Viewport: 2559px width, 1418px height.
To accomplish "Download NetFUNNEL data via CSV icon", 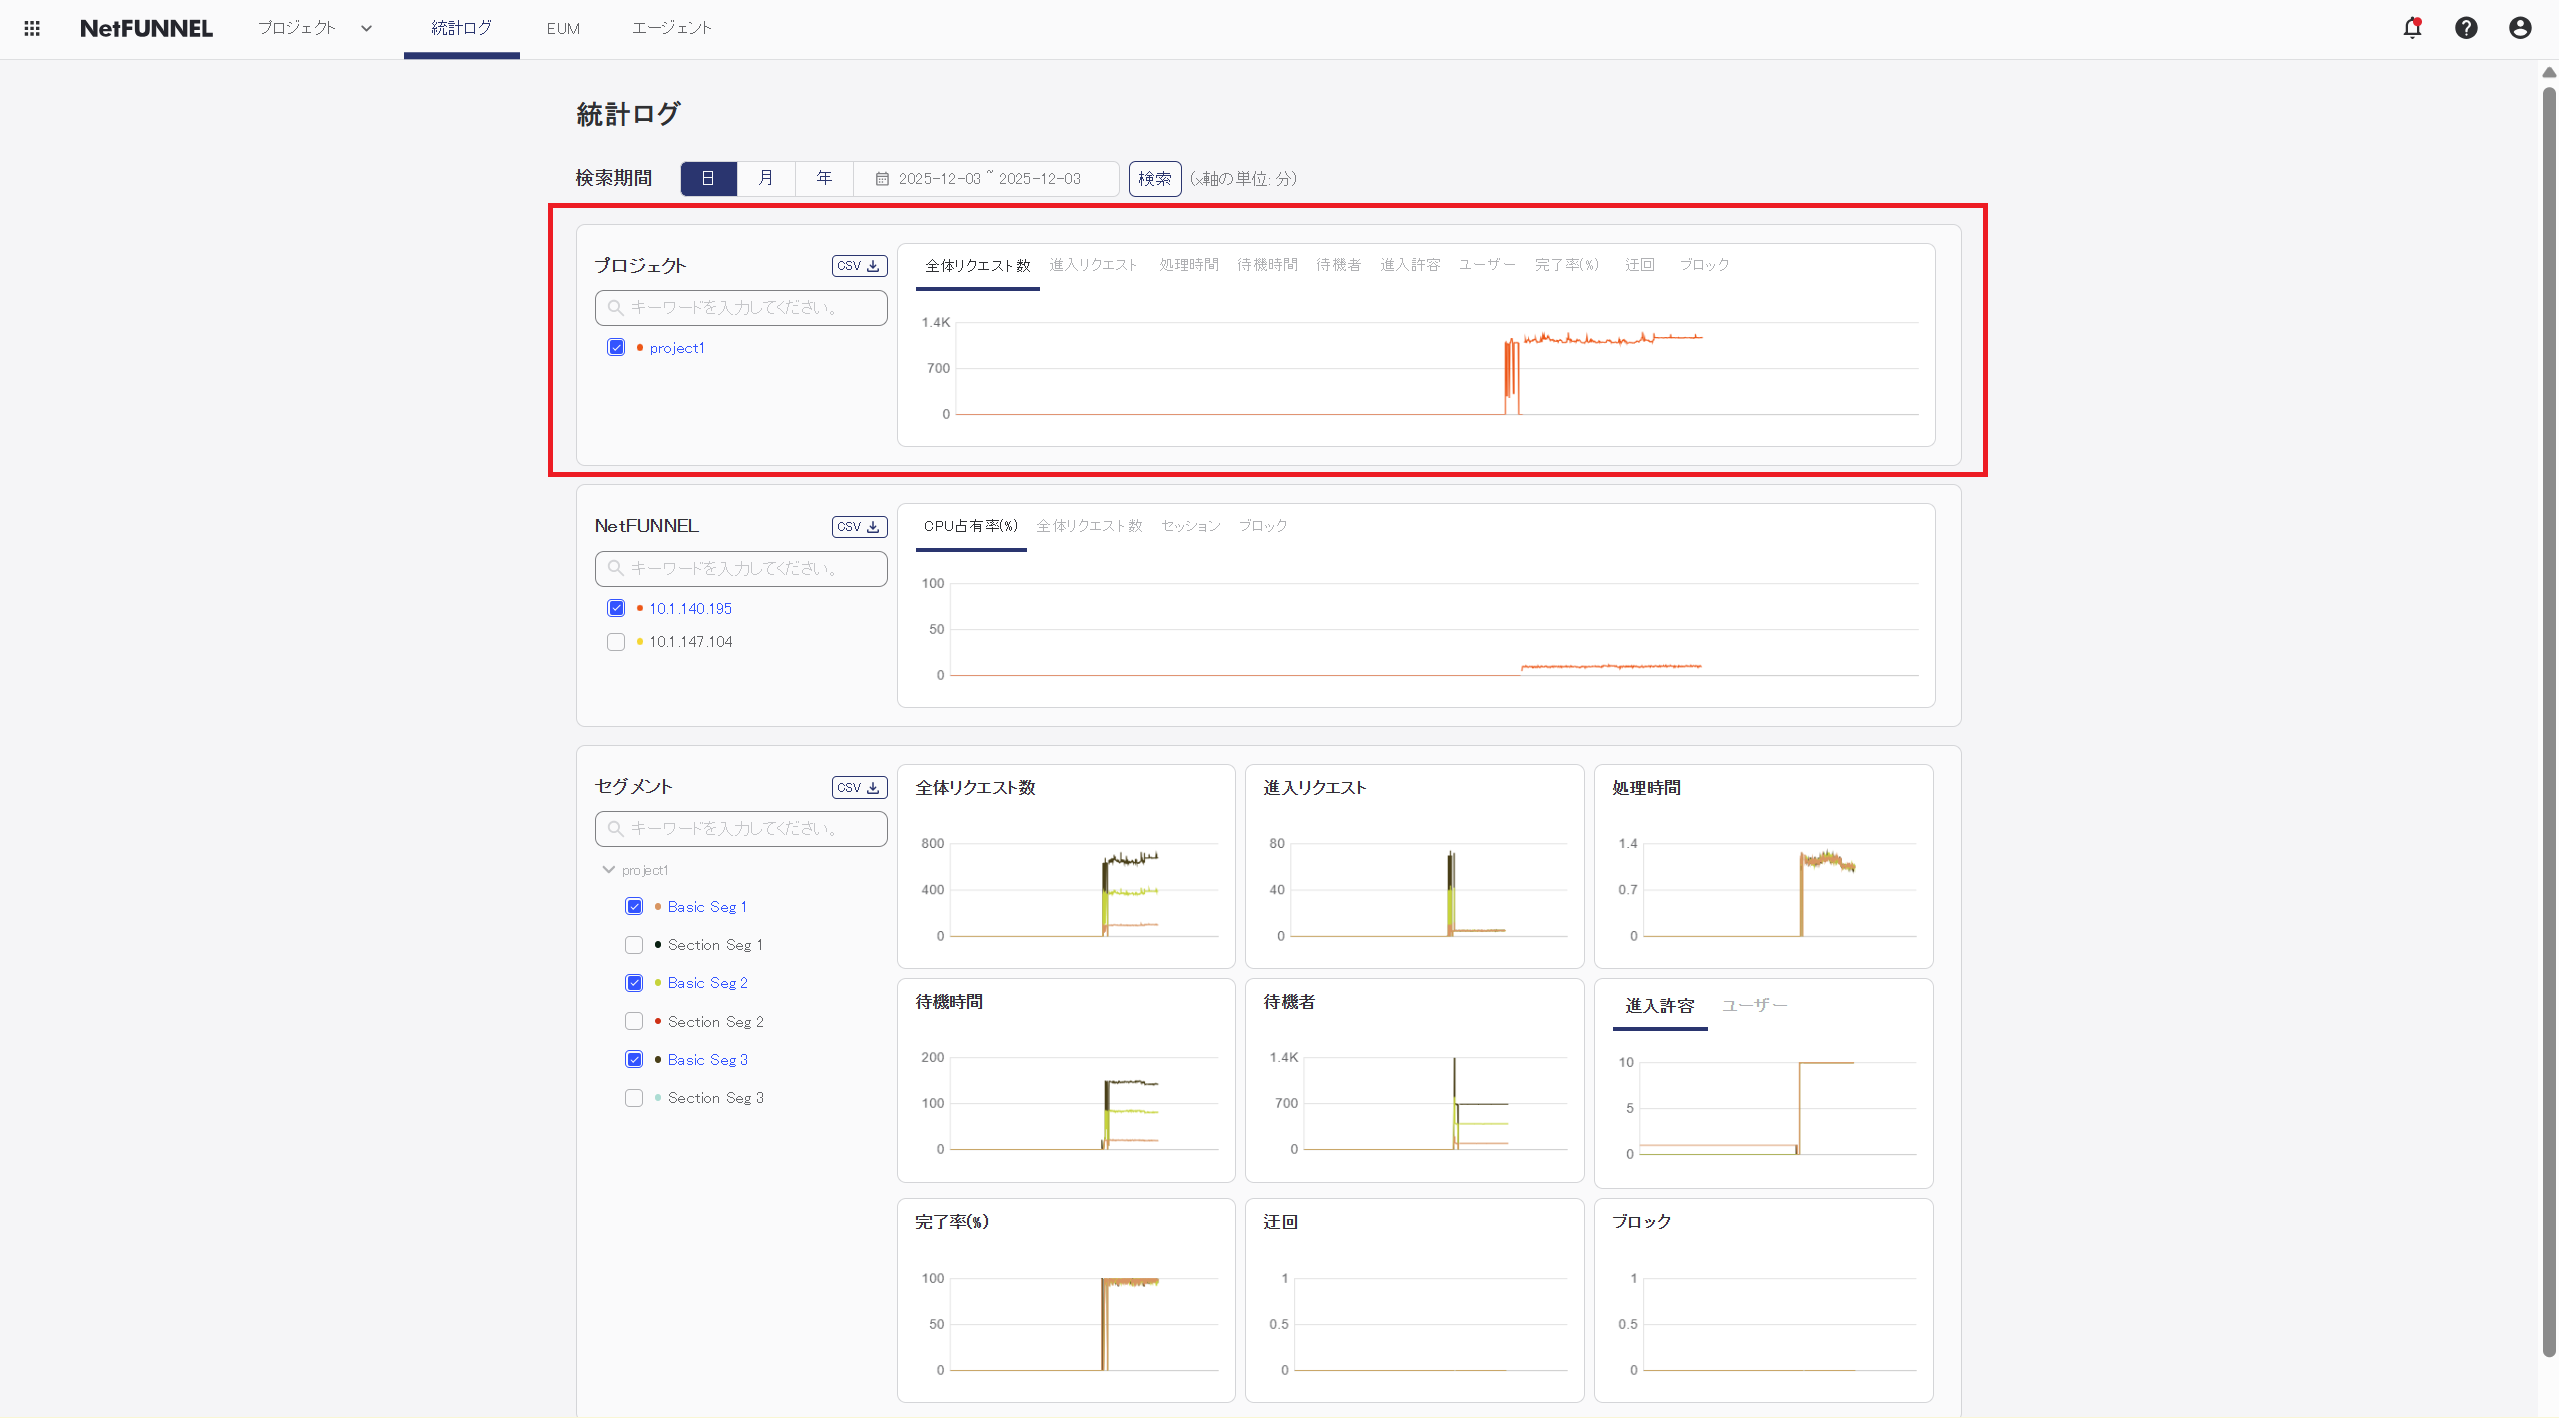I will coord(858,526).
